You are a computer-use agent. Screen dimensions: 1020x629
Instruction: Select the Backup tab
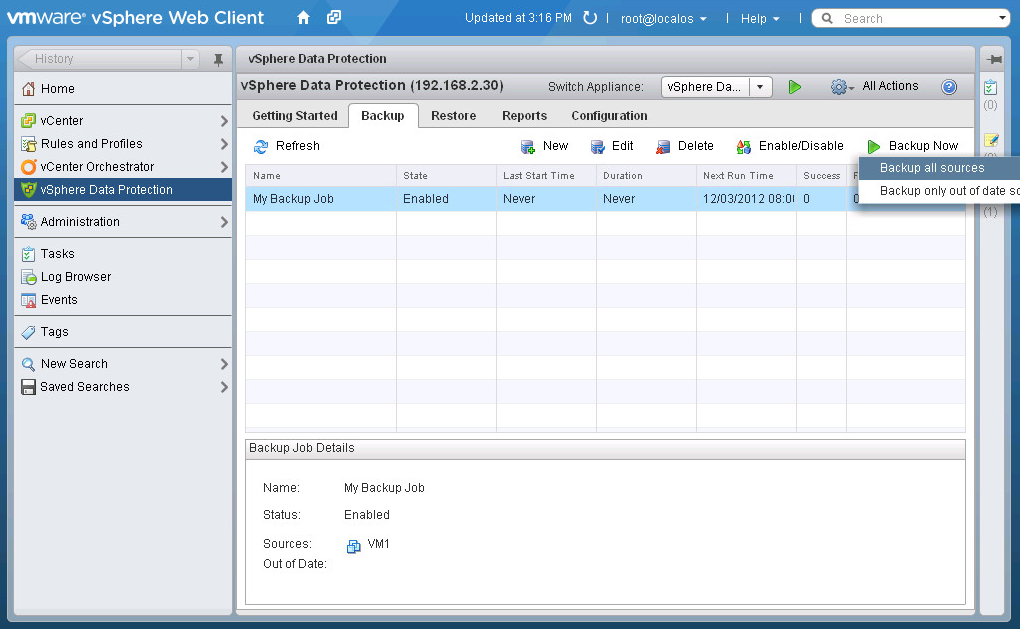coord(382,116)
